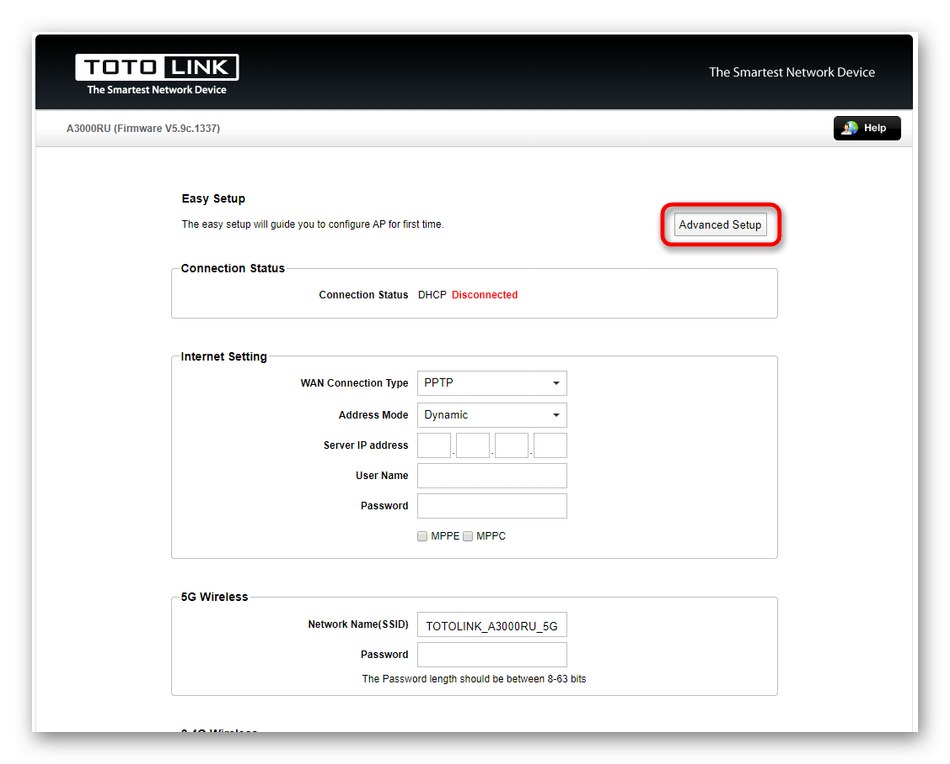Expand the Address Mode dropdown
The height and width of the screenshot is (764, 950).
(x=492, y=415)
